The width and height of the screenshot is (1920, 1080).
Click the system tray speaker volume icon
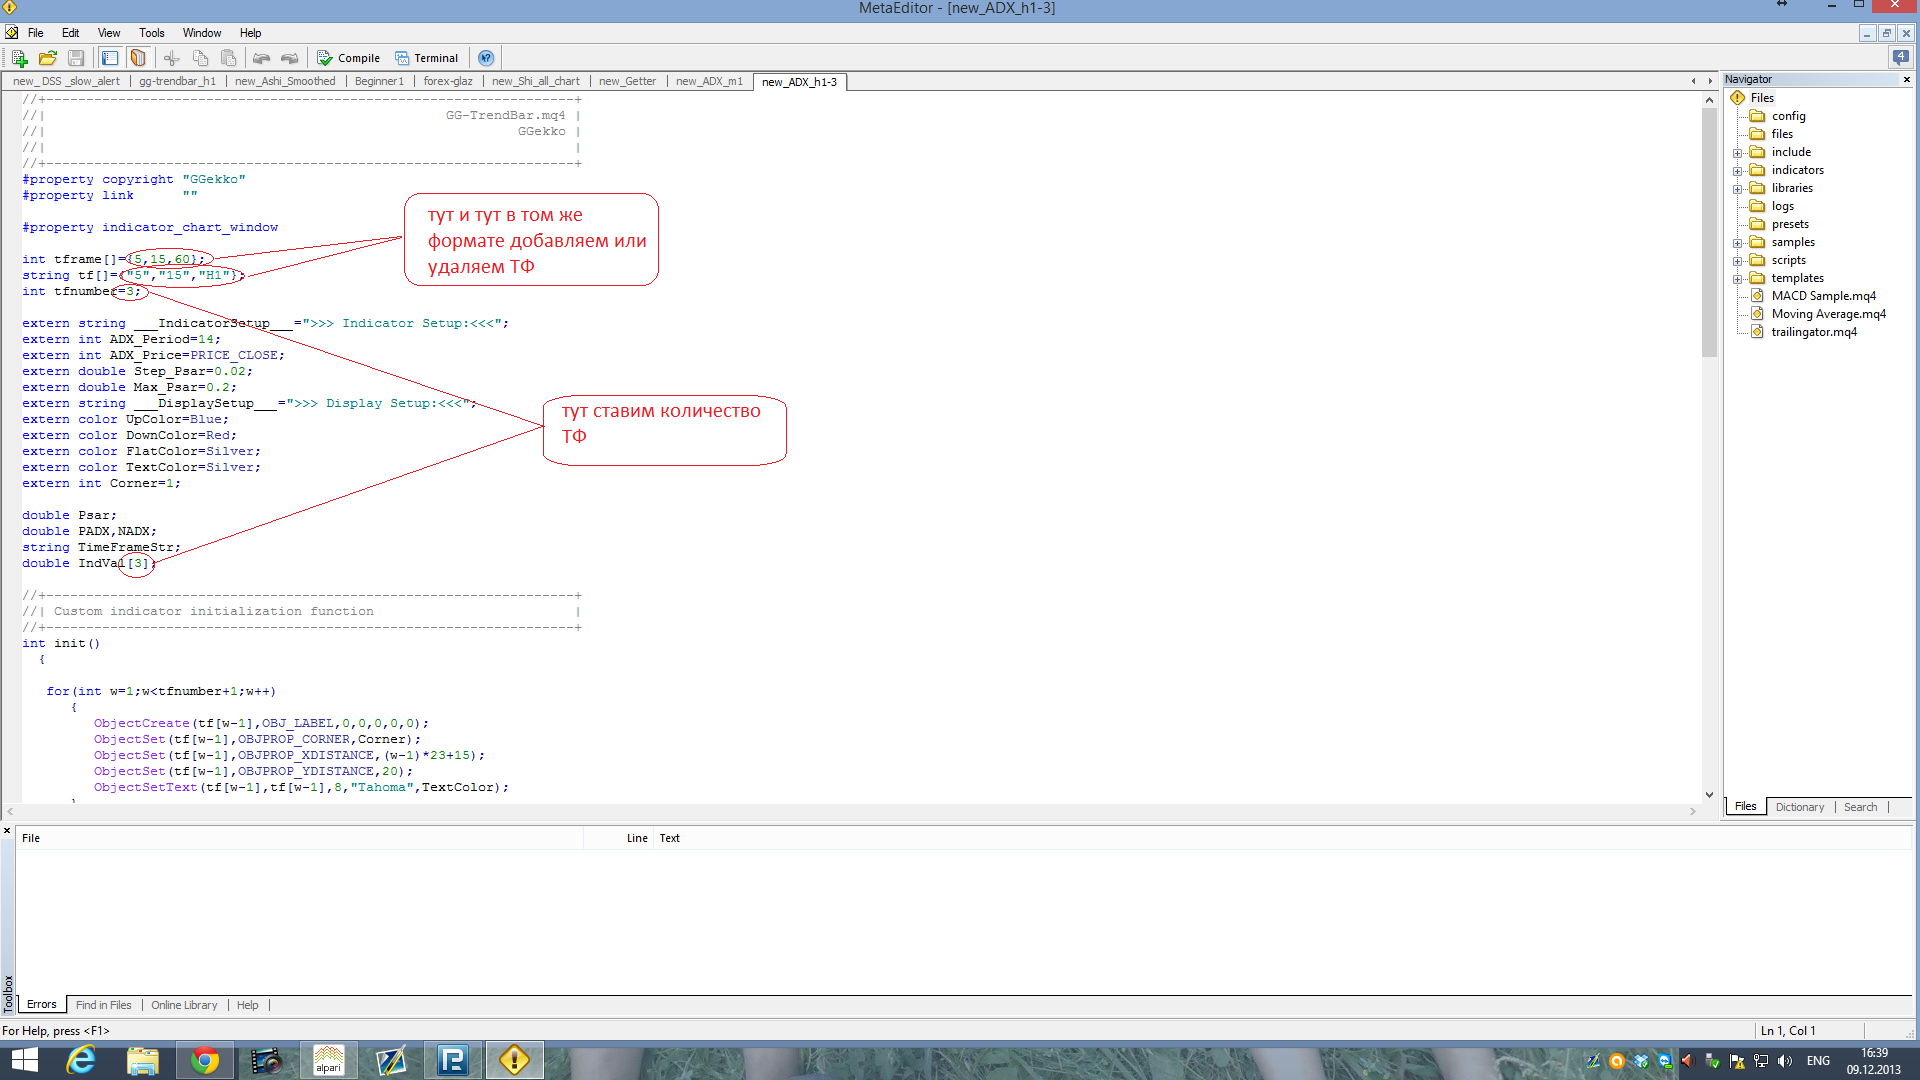click(1785, 1061)
